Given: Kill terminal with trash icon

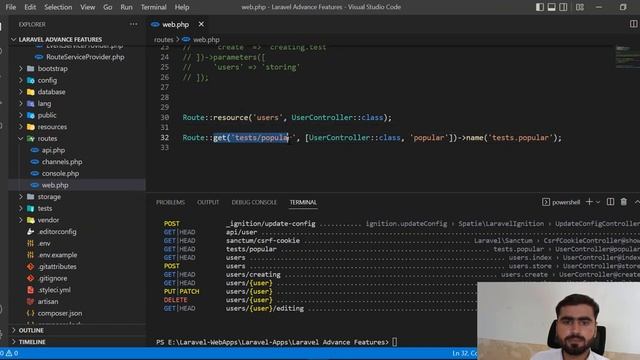Looking at the screenshot, I should pos(623,202).
